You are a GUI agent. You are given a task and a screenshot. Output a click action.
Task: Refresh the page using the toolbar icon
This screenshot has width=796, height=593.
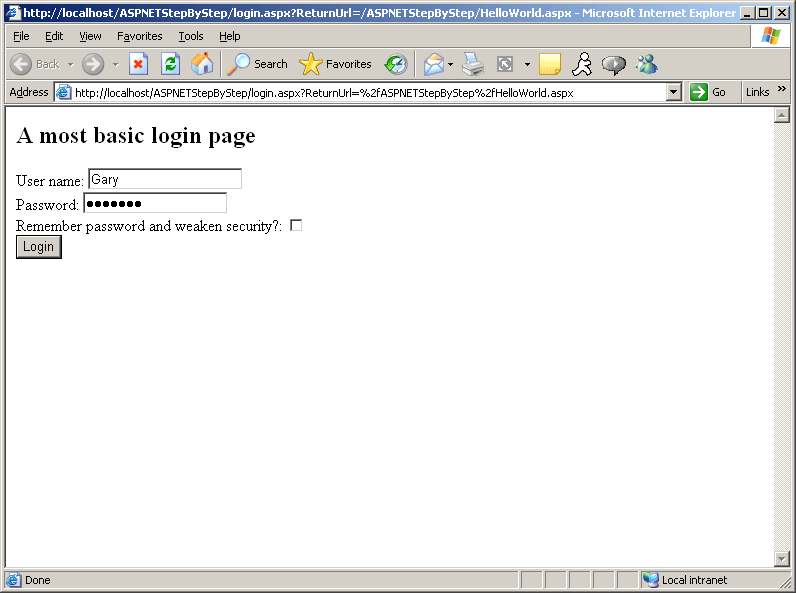pos(170,64)
